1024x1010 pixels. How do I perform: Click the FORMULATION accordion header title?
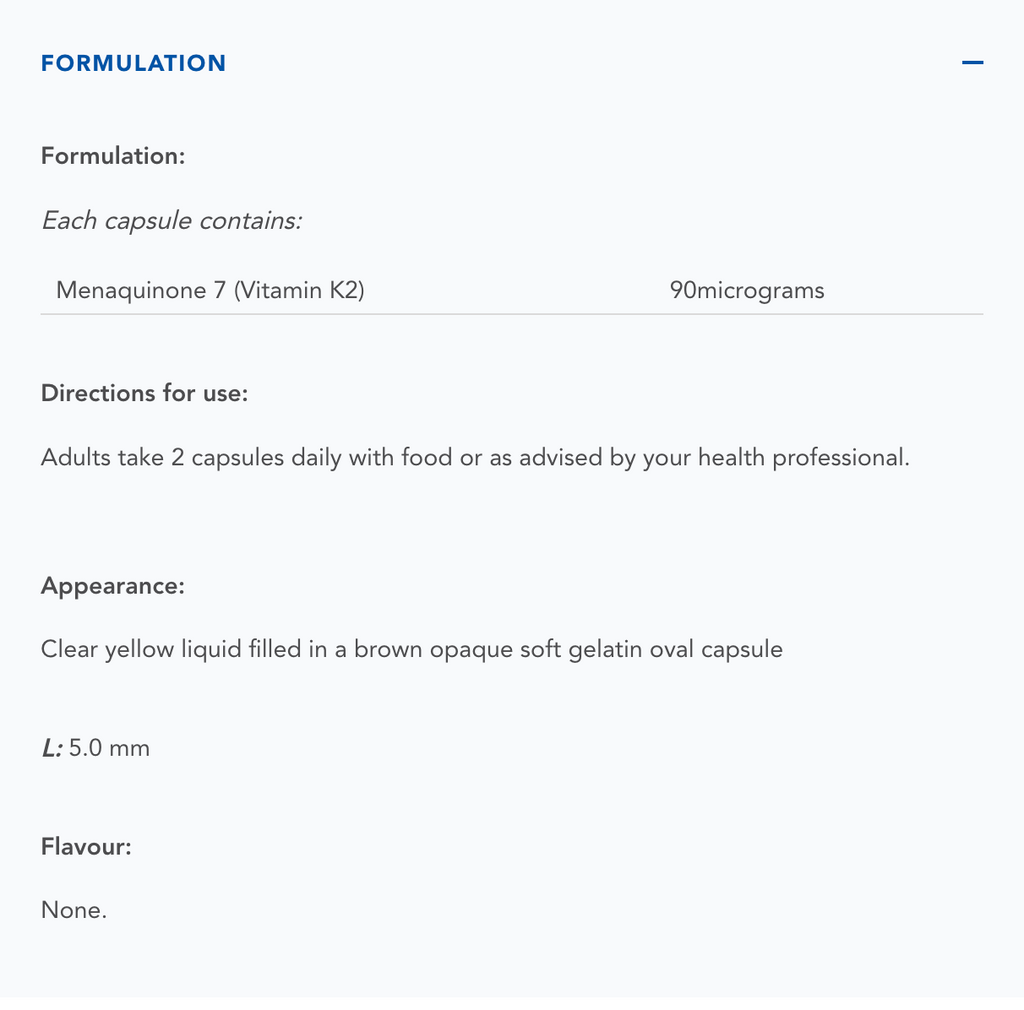point(133,63)
